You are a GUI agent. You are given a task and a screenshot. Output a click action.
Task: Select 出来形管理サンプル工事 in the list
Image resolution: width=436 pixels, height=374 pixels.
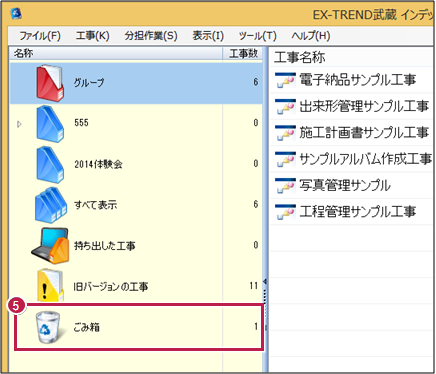coord(364,106)
